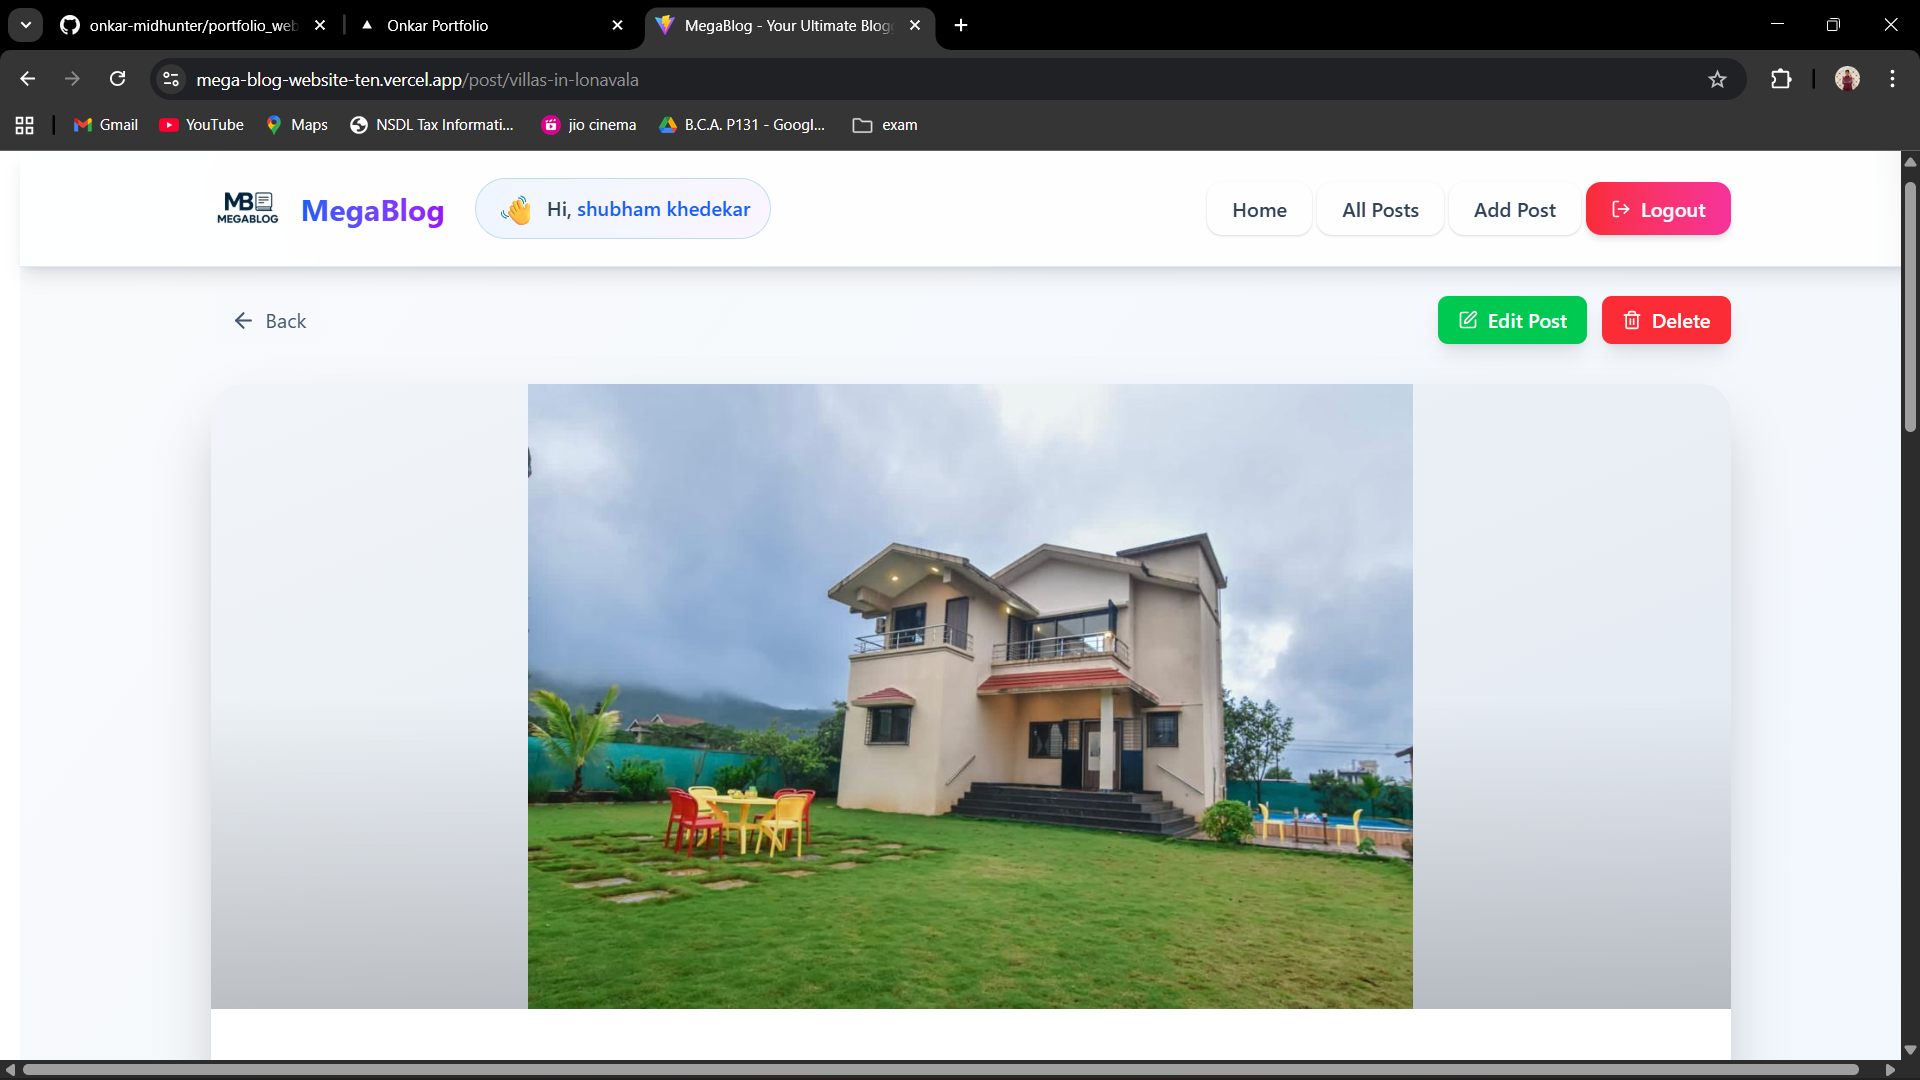The width and height of the screenshot is (1920, 1080).
Task: Click the Logout button
Action: 1658,210
